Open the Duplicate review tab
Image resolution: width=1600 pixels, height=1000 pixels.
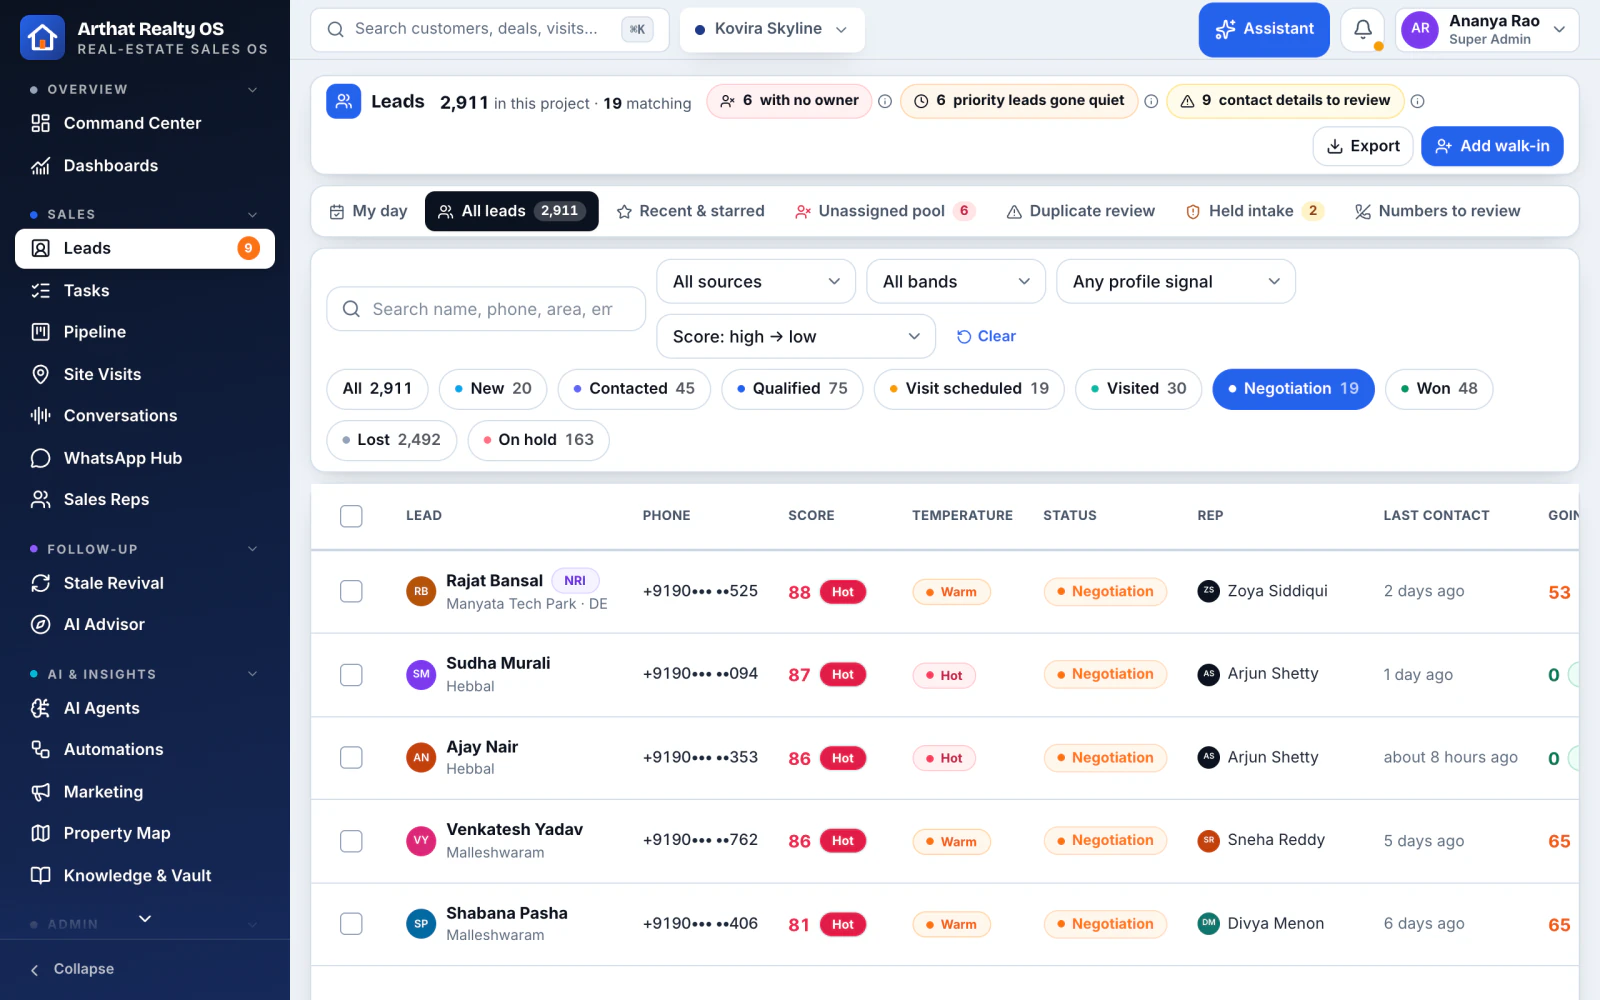[x=1081, y=211]
